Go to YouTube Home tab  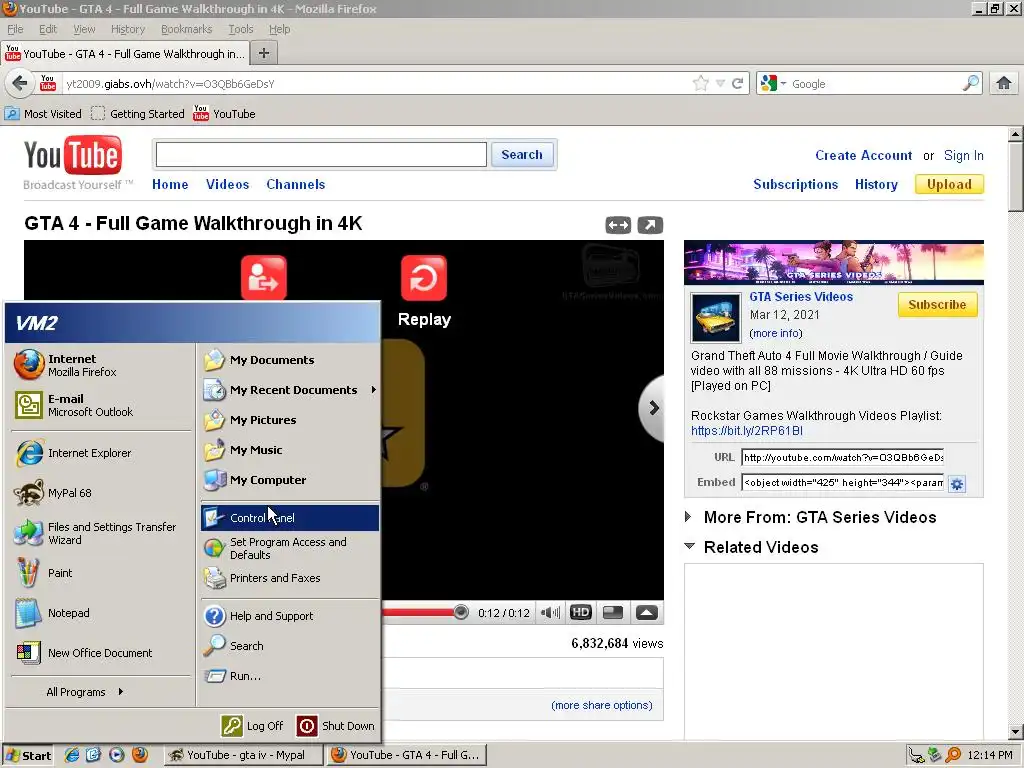pyautogui.click(x=170, y=184)
